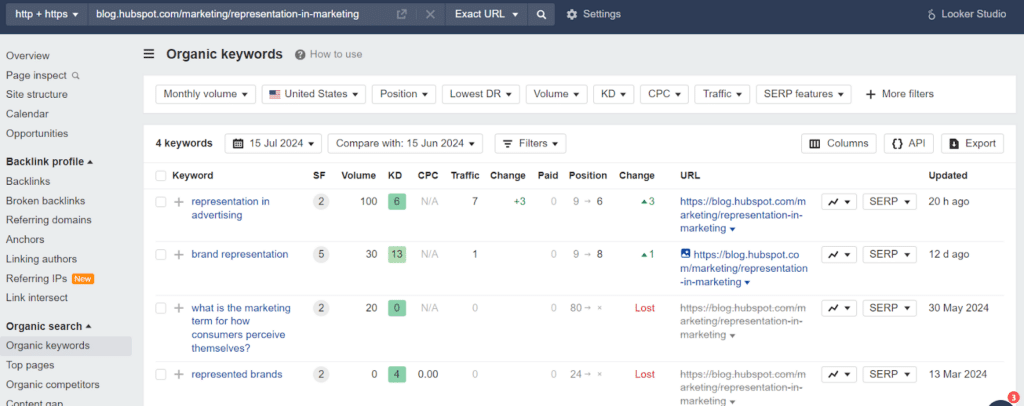The width and height of the screenshot is (1024, 406).
Task: Open SERP dropdown for 'represented brands'
Action: click(x=889, y=375)
